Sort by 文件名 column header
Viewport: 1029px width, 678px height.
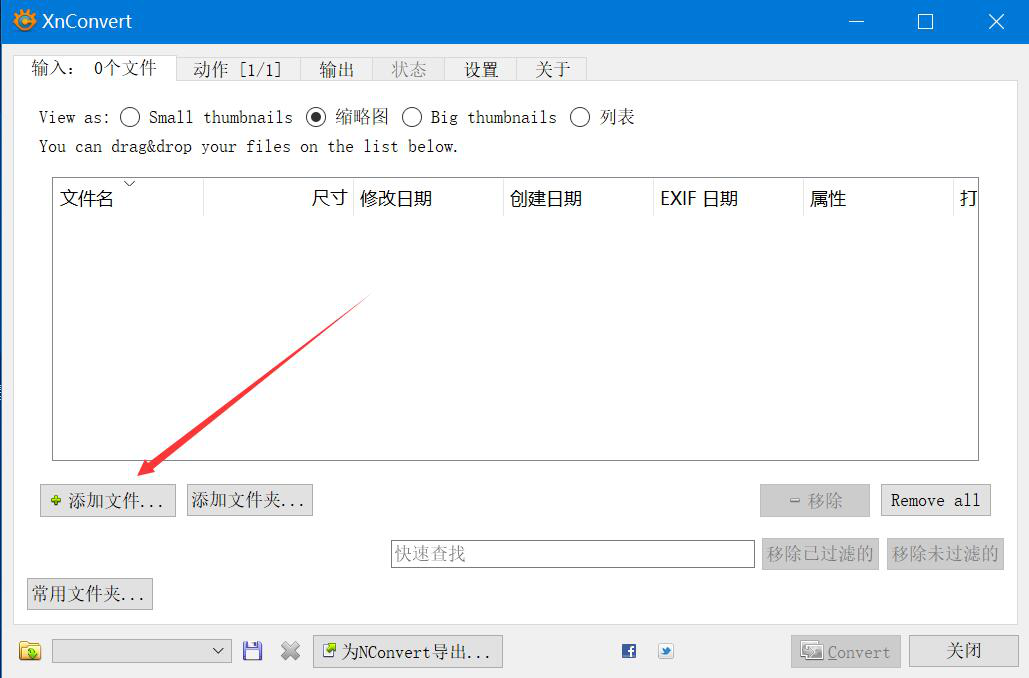point(128,198)
